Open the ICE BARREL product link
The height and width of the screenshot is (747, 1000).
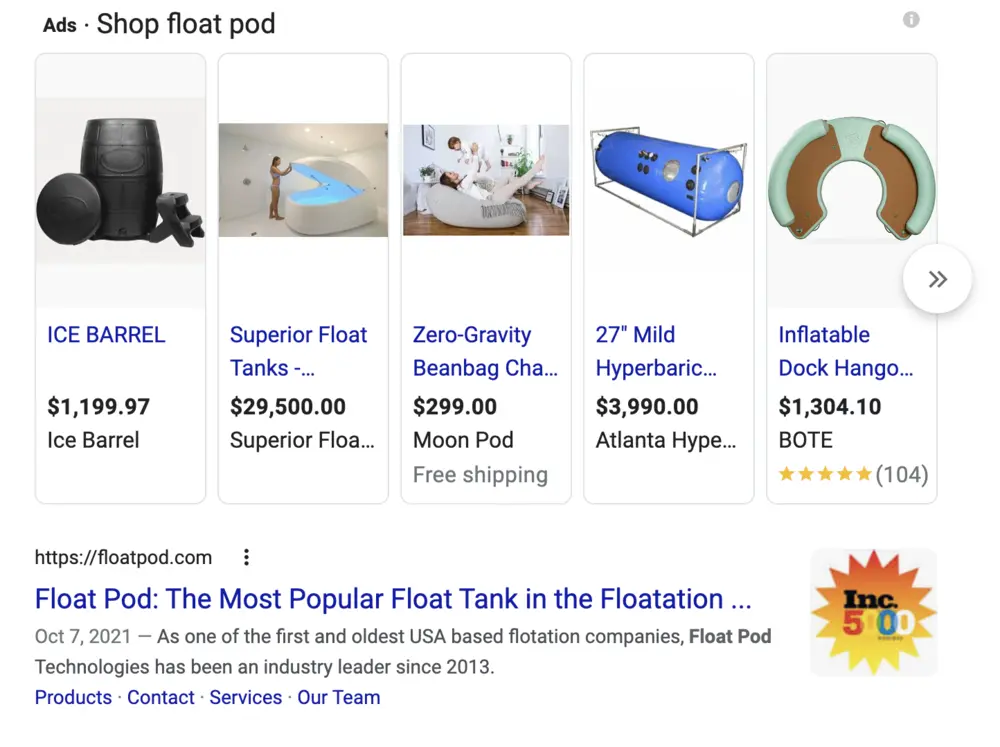[x=106, y=335]
